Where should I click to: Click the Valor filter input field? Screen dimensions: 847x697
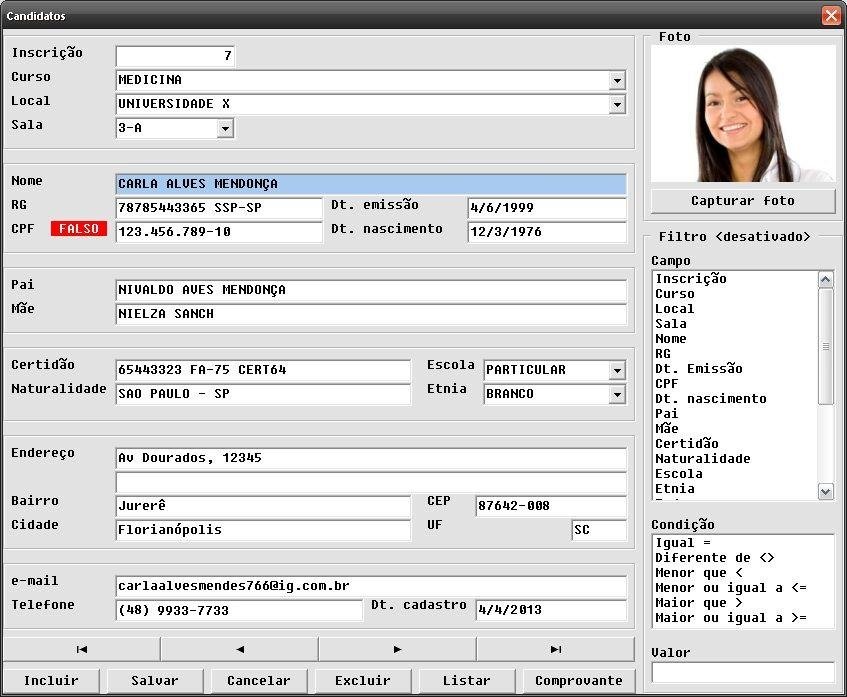[743, 673]
